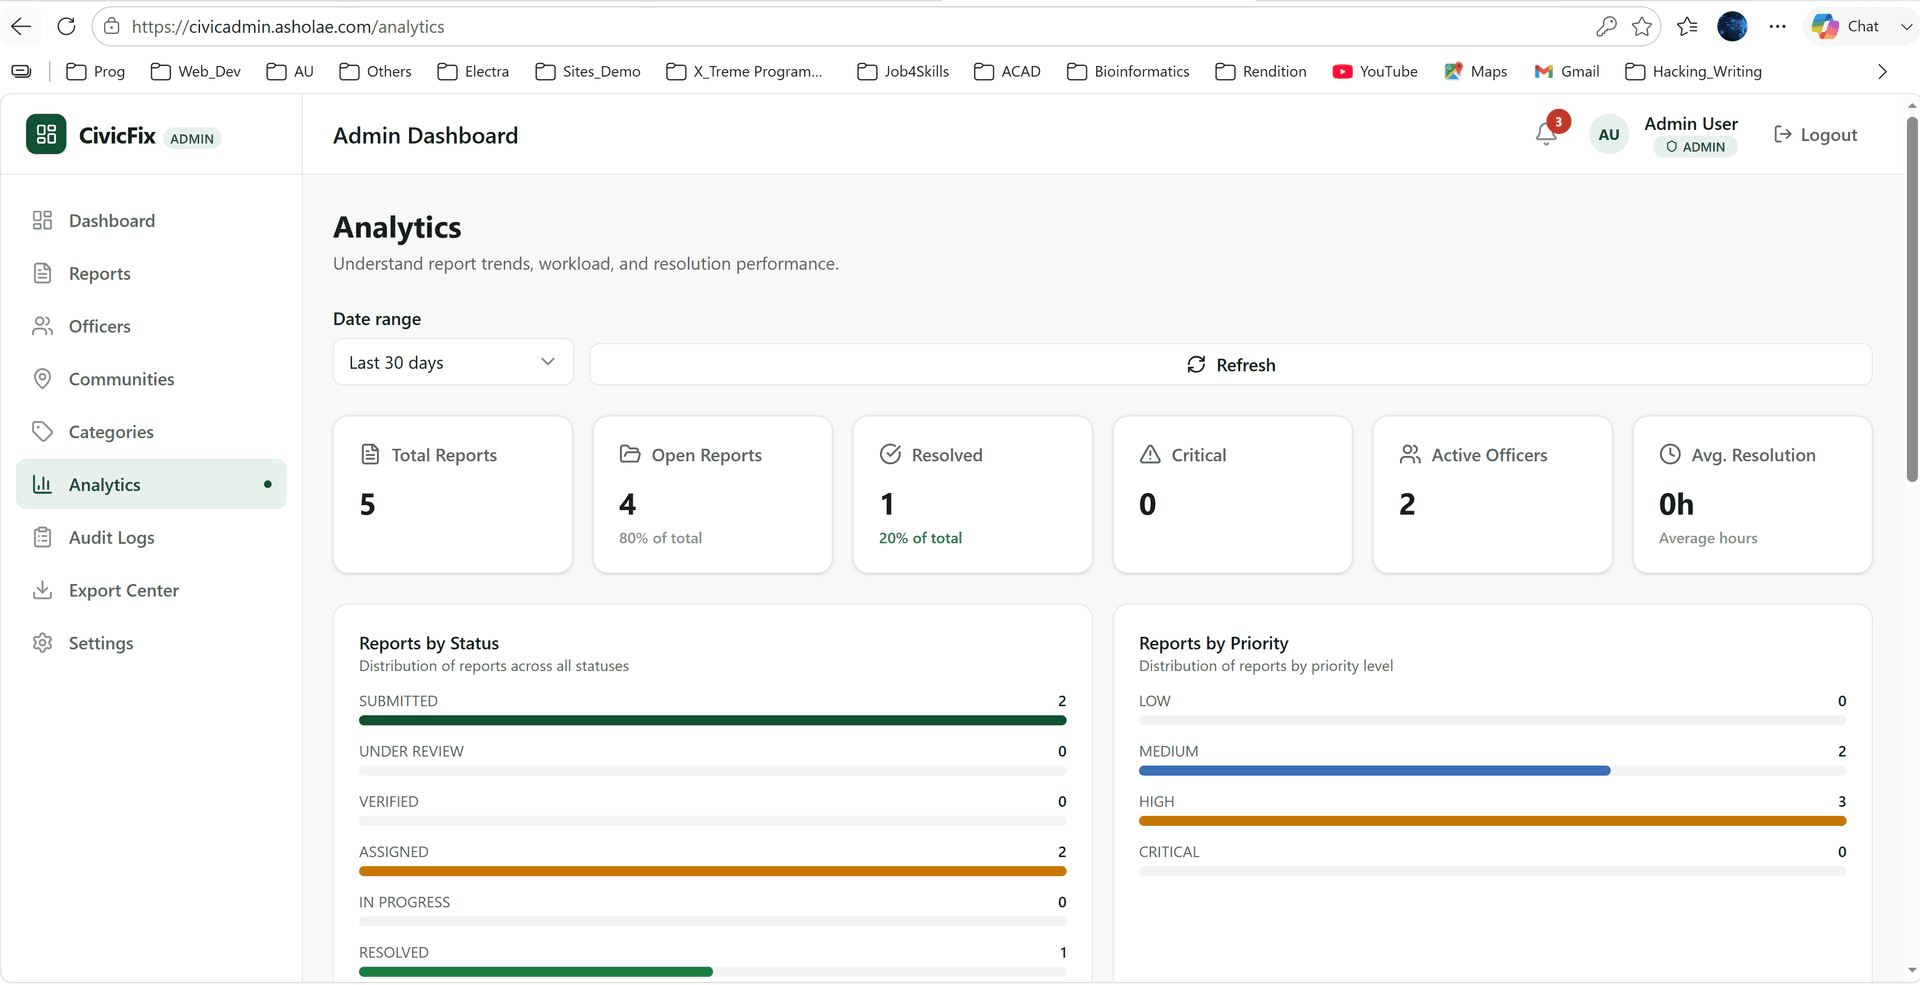Open the Maps bookmark

point(1476,71)
